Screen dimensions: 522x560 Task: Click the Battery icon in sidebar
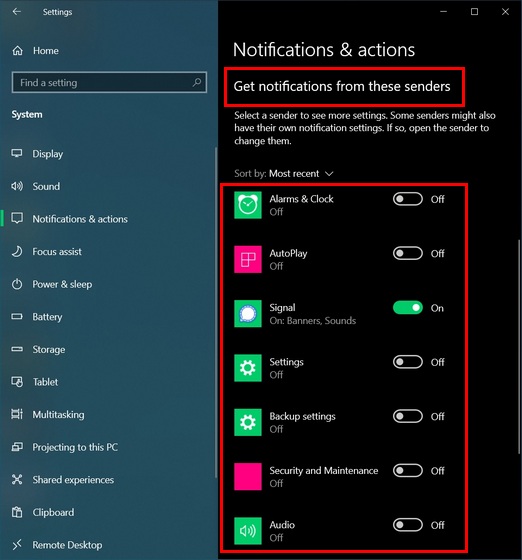[x=17, y=316]
